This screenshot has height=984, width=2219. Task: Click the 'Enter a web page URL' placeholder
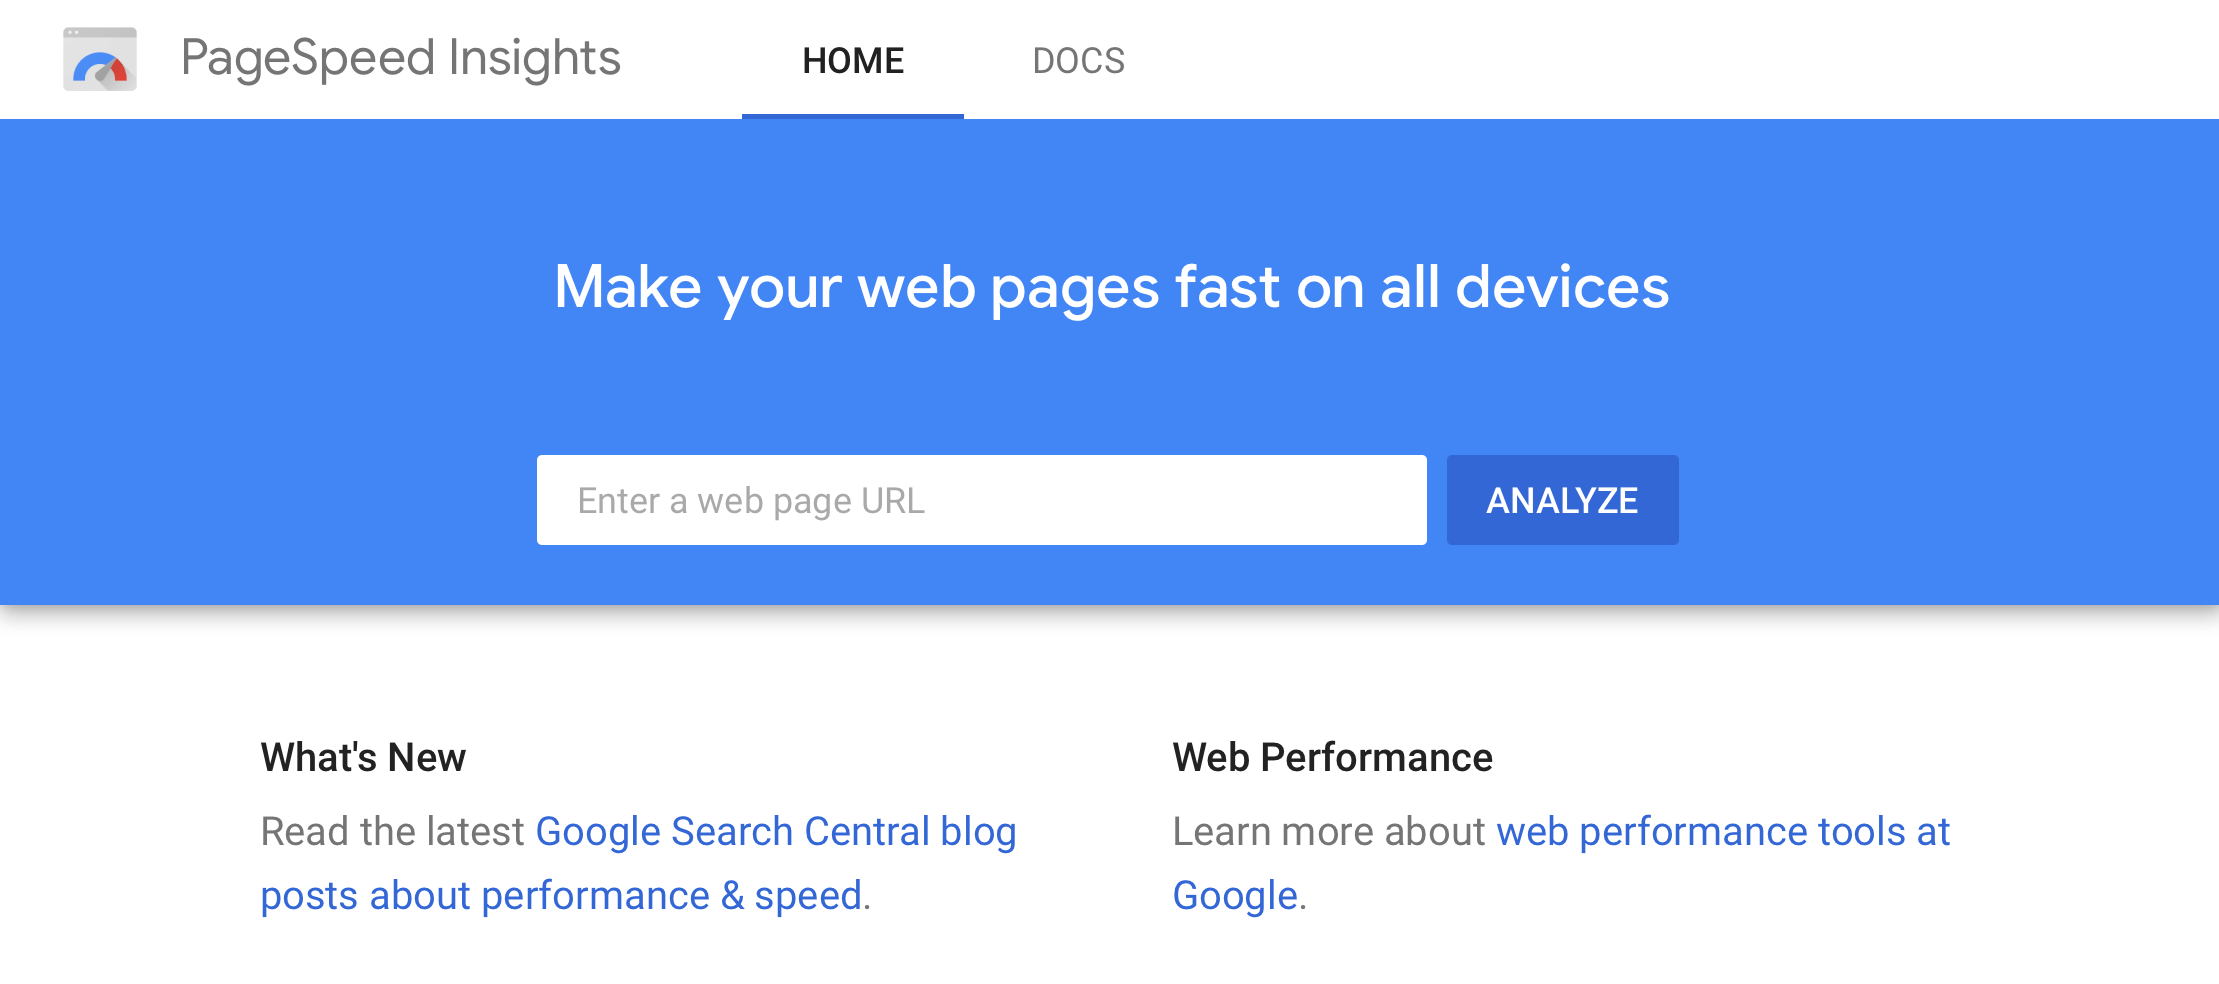(x=751, y=501)
